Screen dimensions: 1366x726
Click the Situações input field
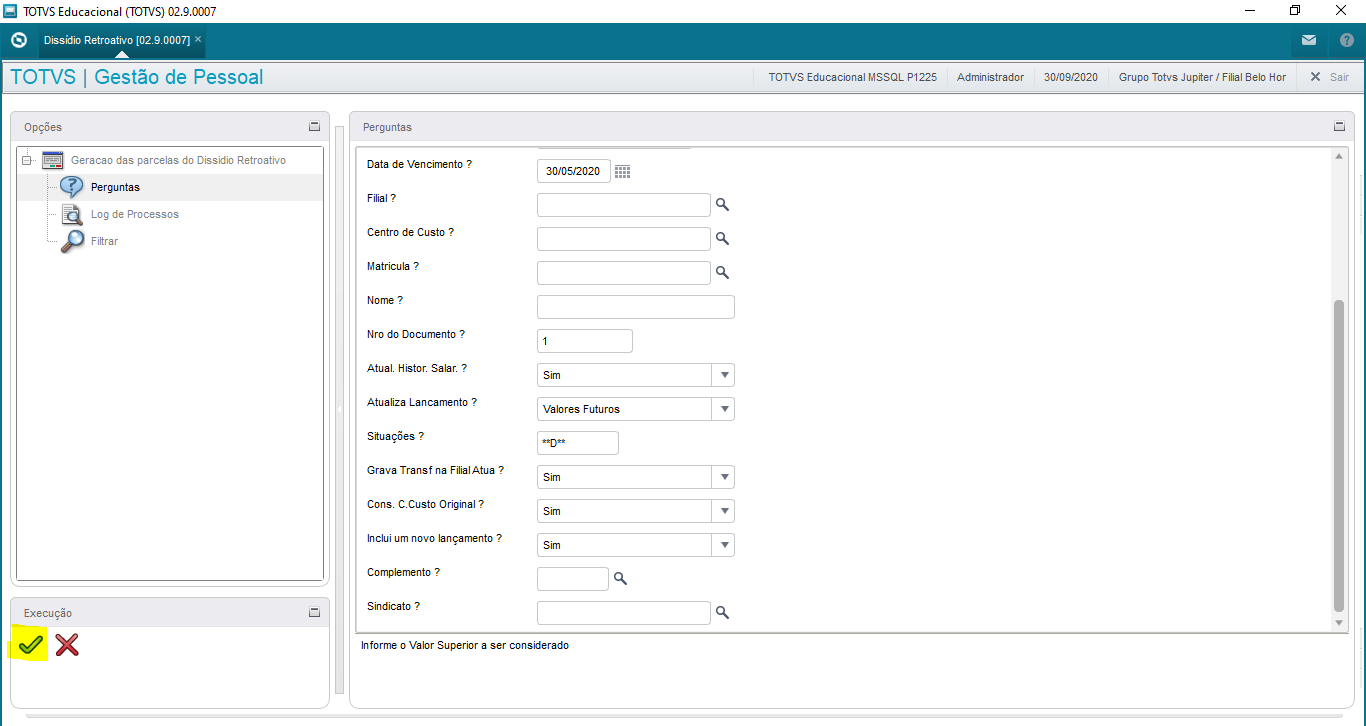pyautogui.click(x=578, y=443)
